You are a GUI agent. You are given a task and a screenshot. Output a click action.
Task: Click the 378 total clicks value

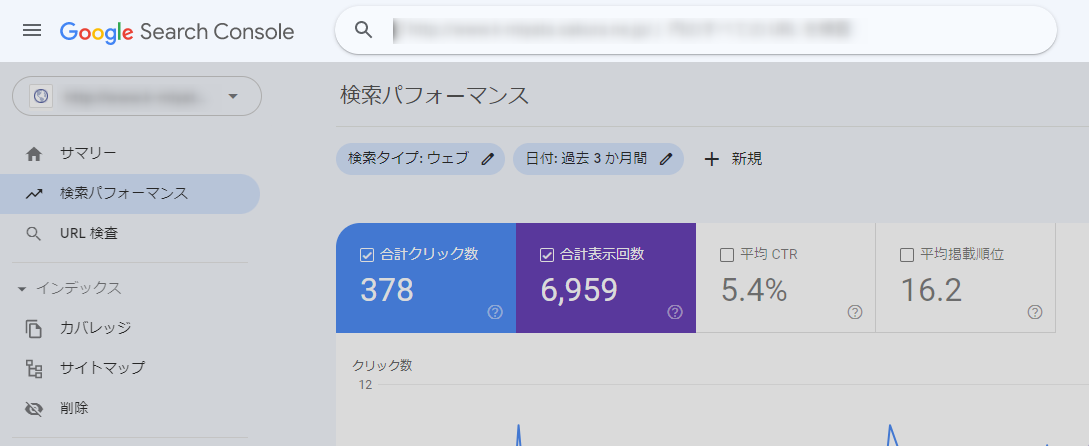(387, 290)
